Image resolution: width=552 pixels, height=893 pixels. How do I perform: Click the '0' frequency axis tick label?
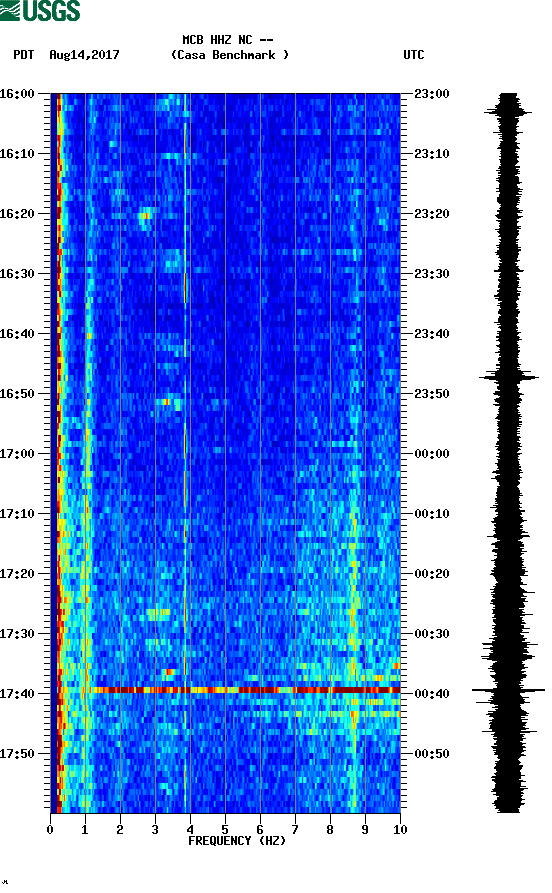pos(50,830)
